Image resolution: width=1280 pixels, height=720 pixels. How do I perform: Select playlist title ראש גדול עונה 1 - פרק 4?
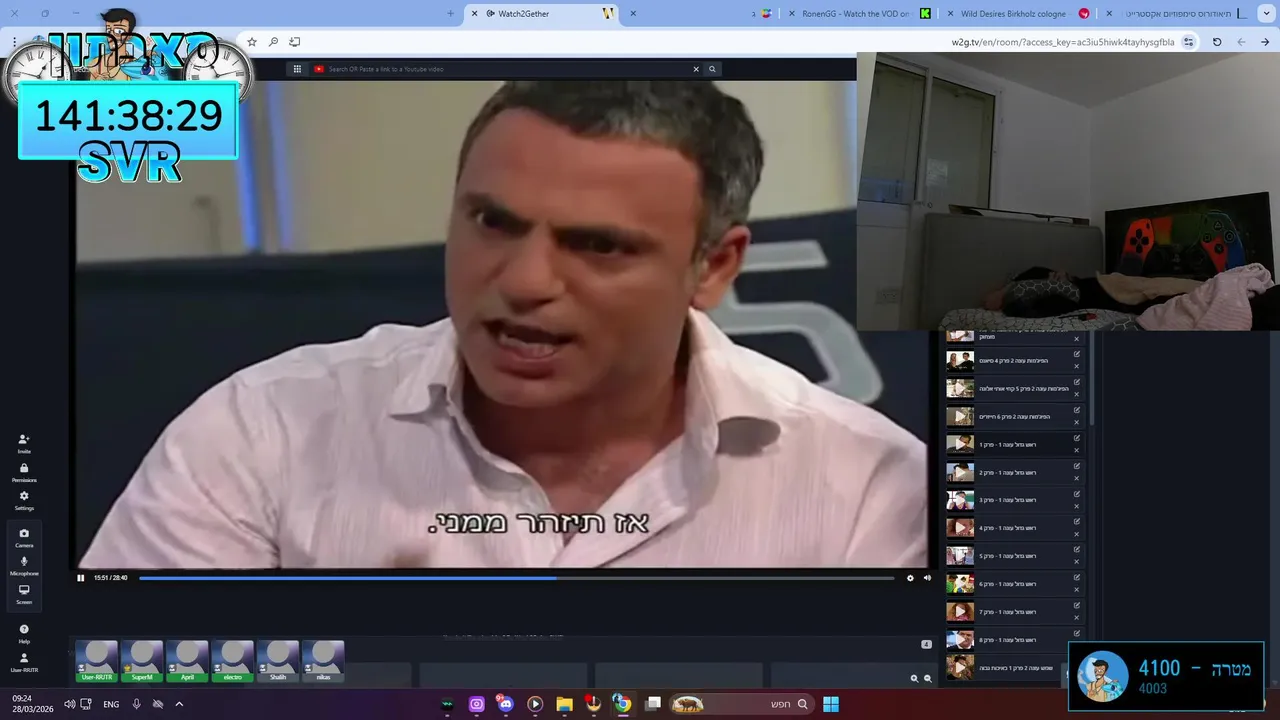coord(1008,528)
